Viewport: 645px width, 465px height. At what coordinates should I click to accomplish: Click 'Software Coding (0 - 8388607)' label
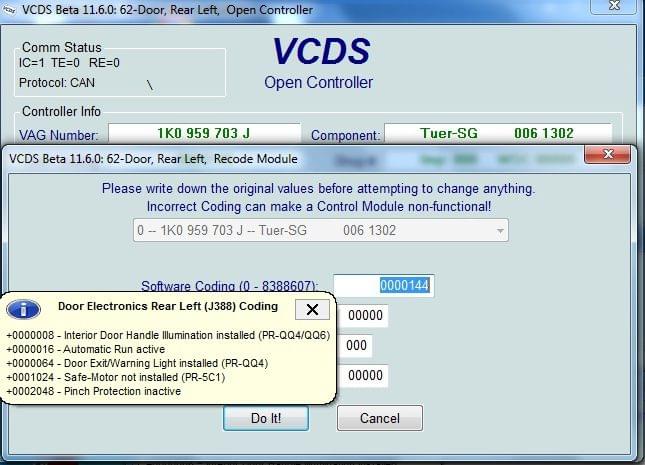point(230,286)
